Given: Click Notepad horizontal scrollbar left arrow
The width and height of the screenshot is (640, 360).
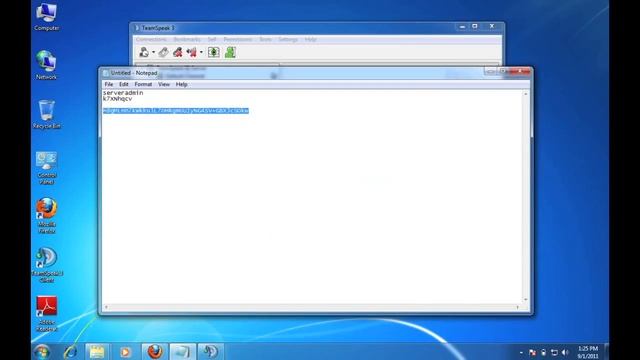Looking at the screenshot, I should pyautogui.click(x=107, y=307).
